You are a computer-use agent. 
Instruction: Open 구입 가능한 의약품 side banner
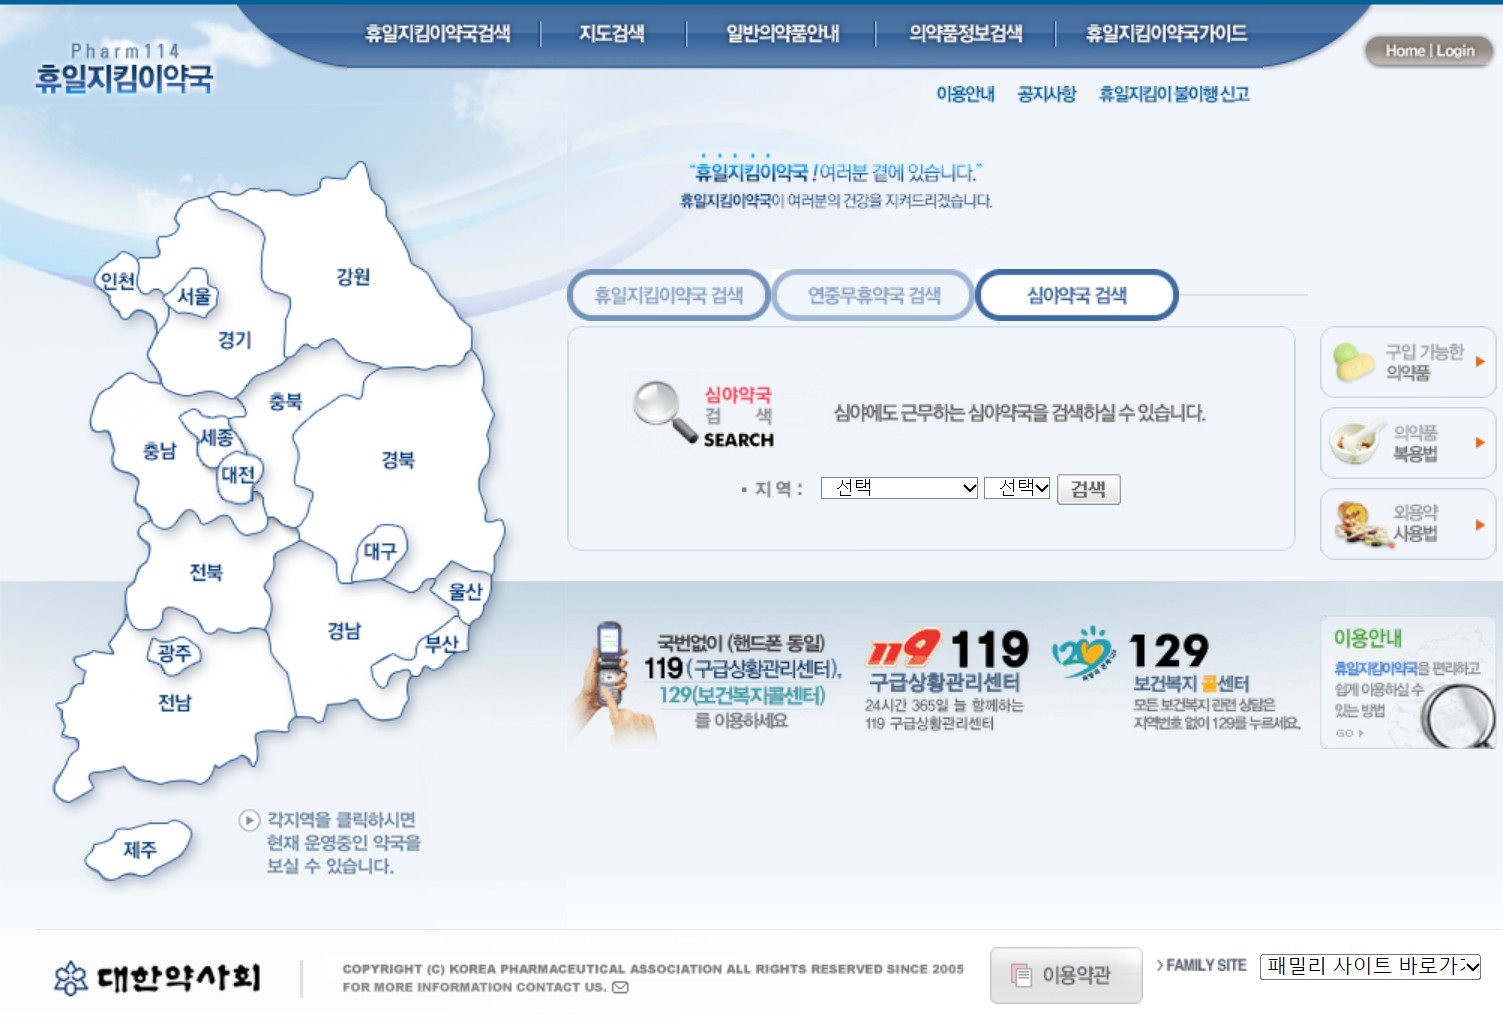coord(1408,362)
